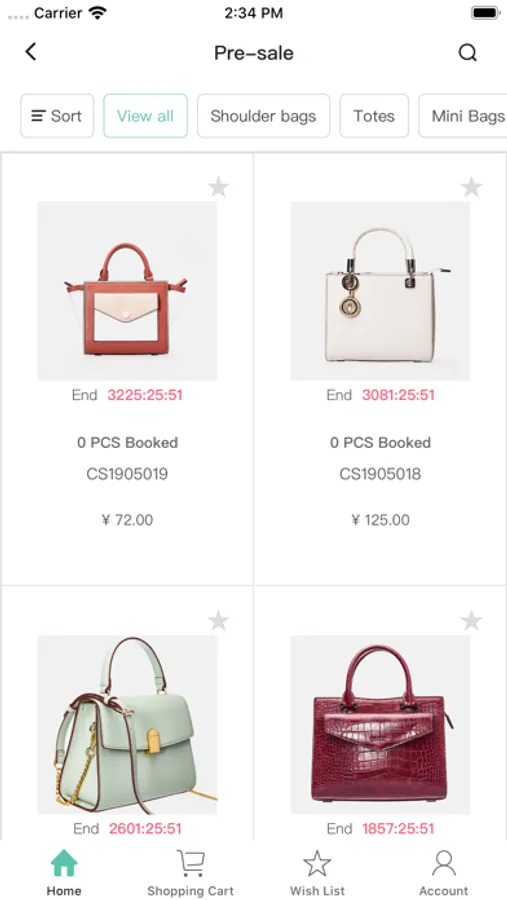The height and width of the screenshot is (900, 507).
Task: Tap the back arrow icon
Action: point(31,52)
